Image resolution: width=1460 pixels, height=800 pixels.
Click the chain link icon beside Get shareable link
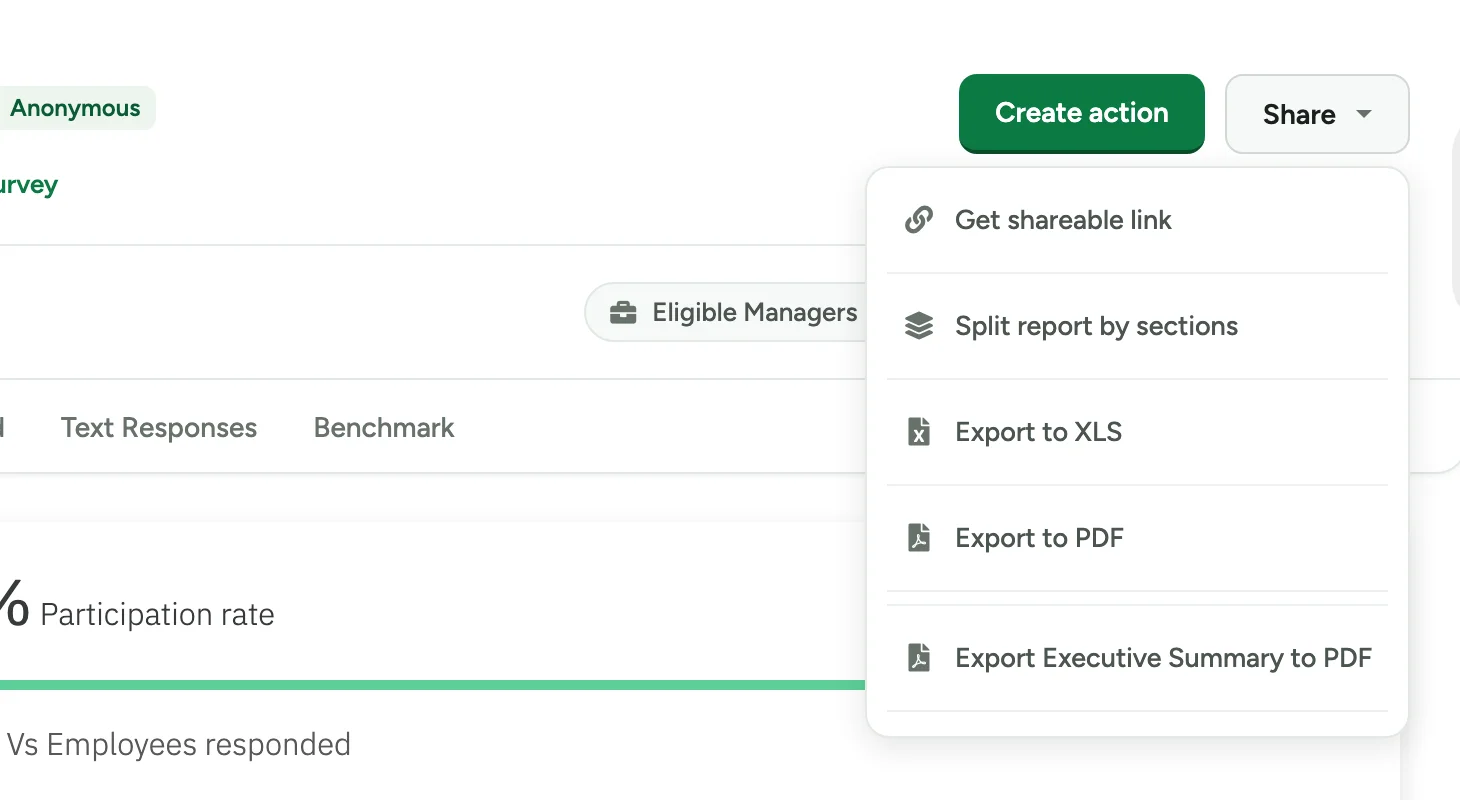click(x=919, y=220)
